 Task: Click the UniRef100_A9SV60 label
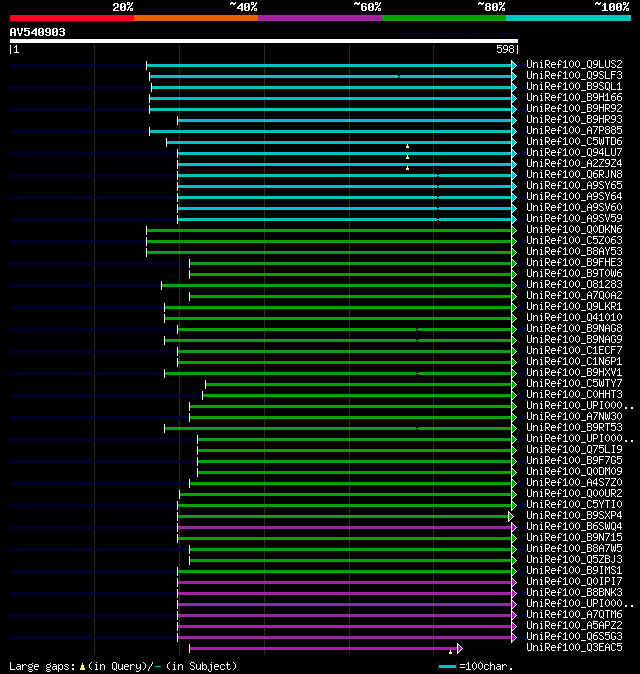(574, 208)
